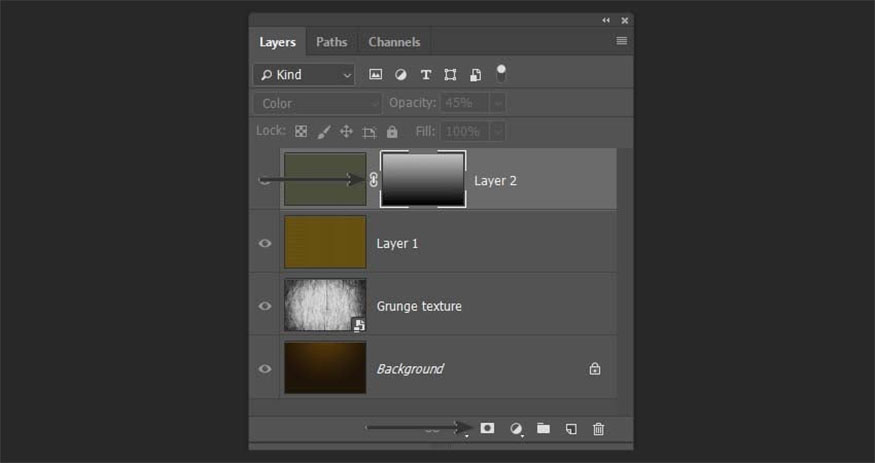Expand the Opacity slider arrow

498,103
